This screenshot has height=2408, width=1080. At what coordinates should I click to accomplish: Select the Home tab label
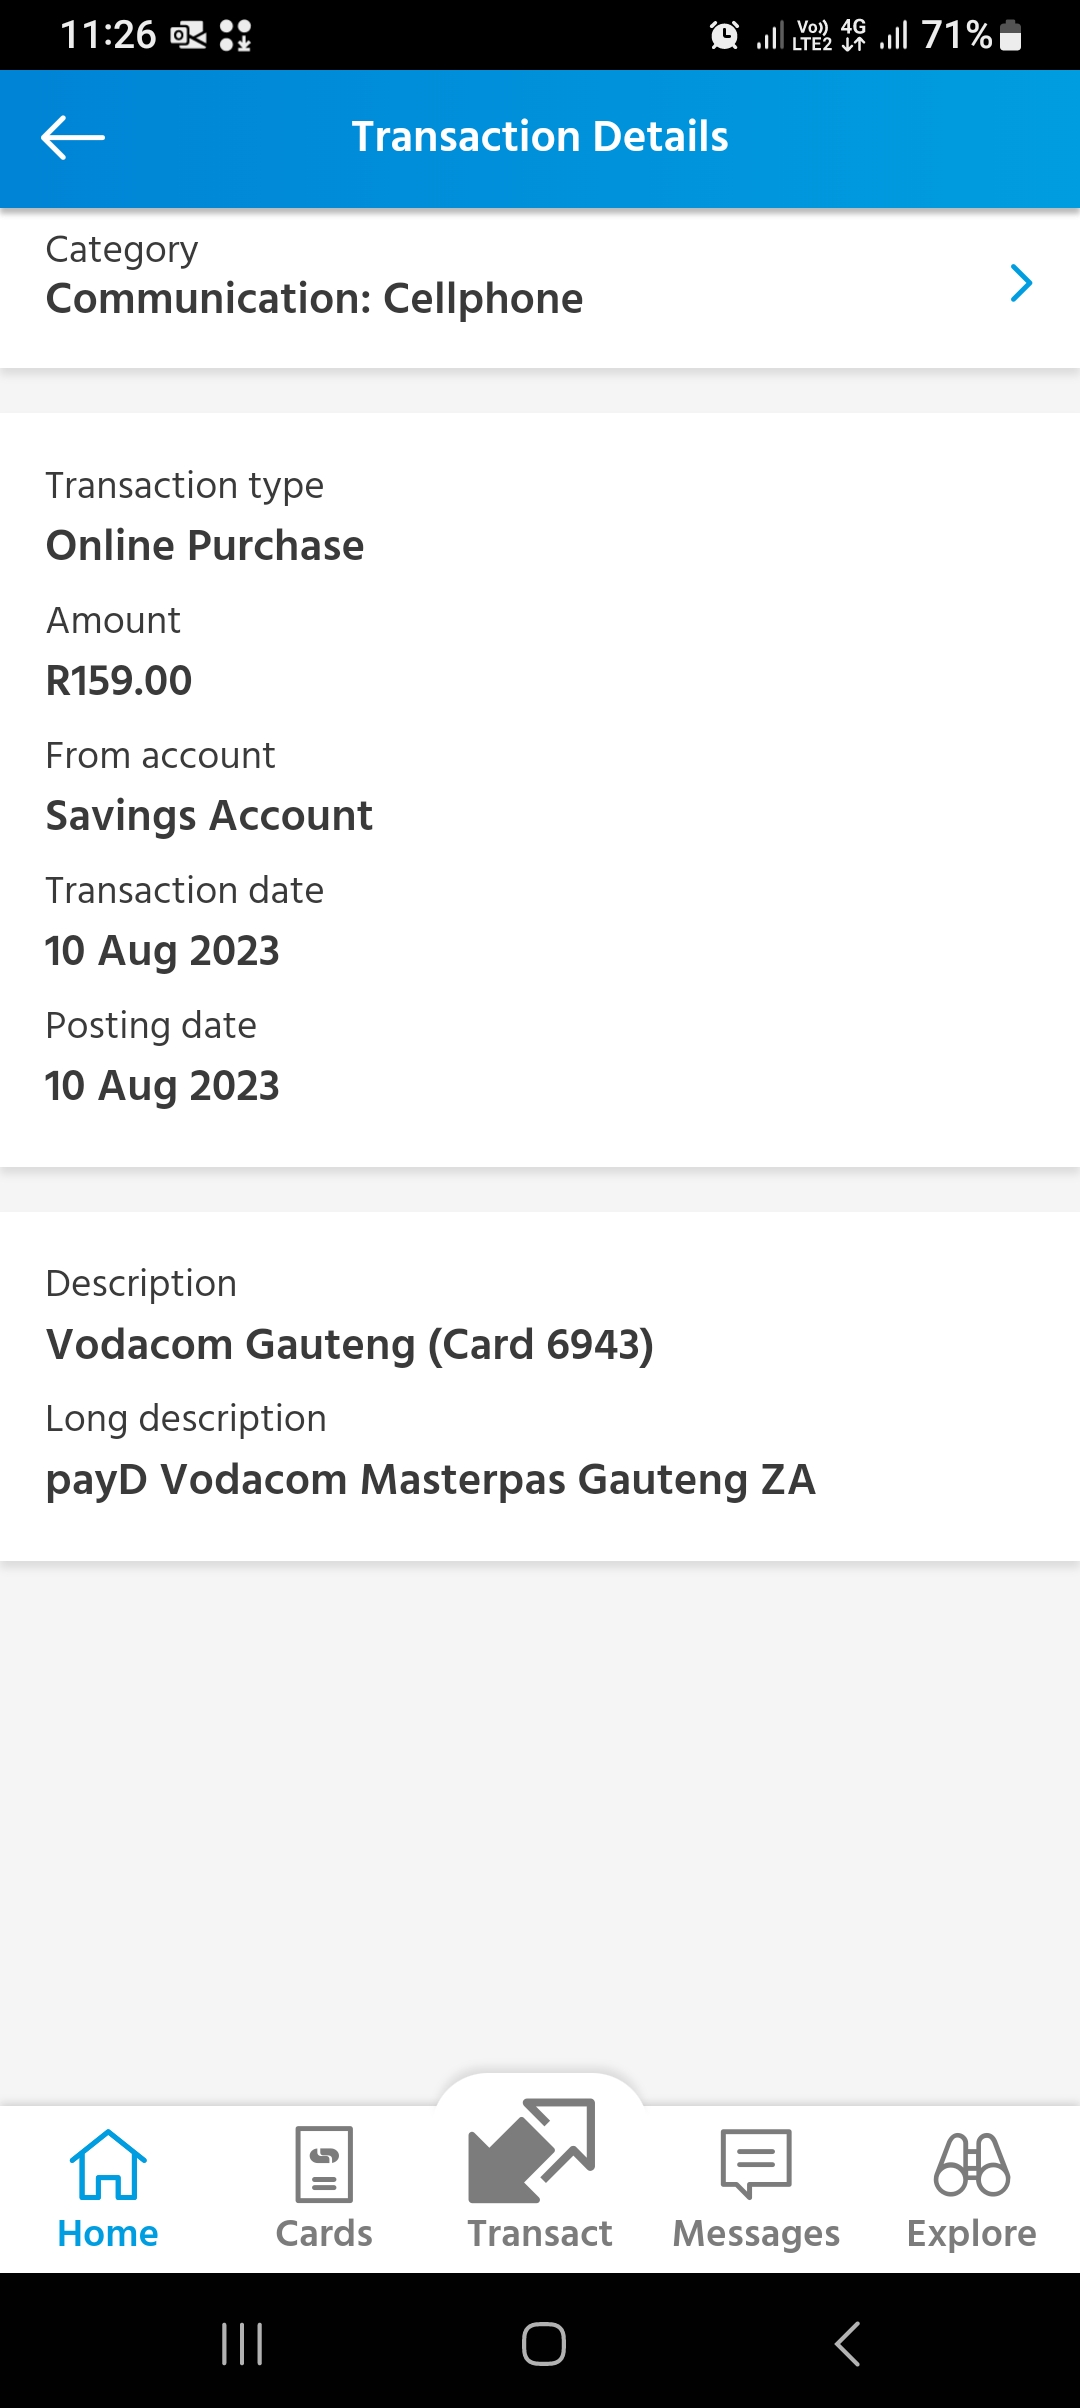(108, 2233)
